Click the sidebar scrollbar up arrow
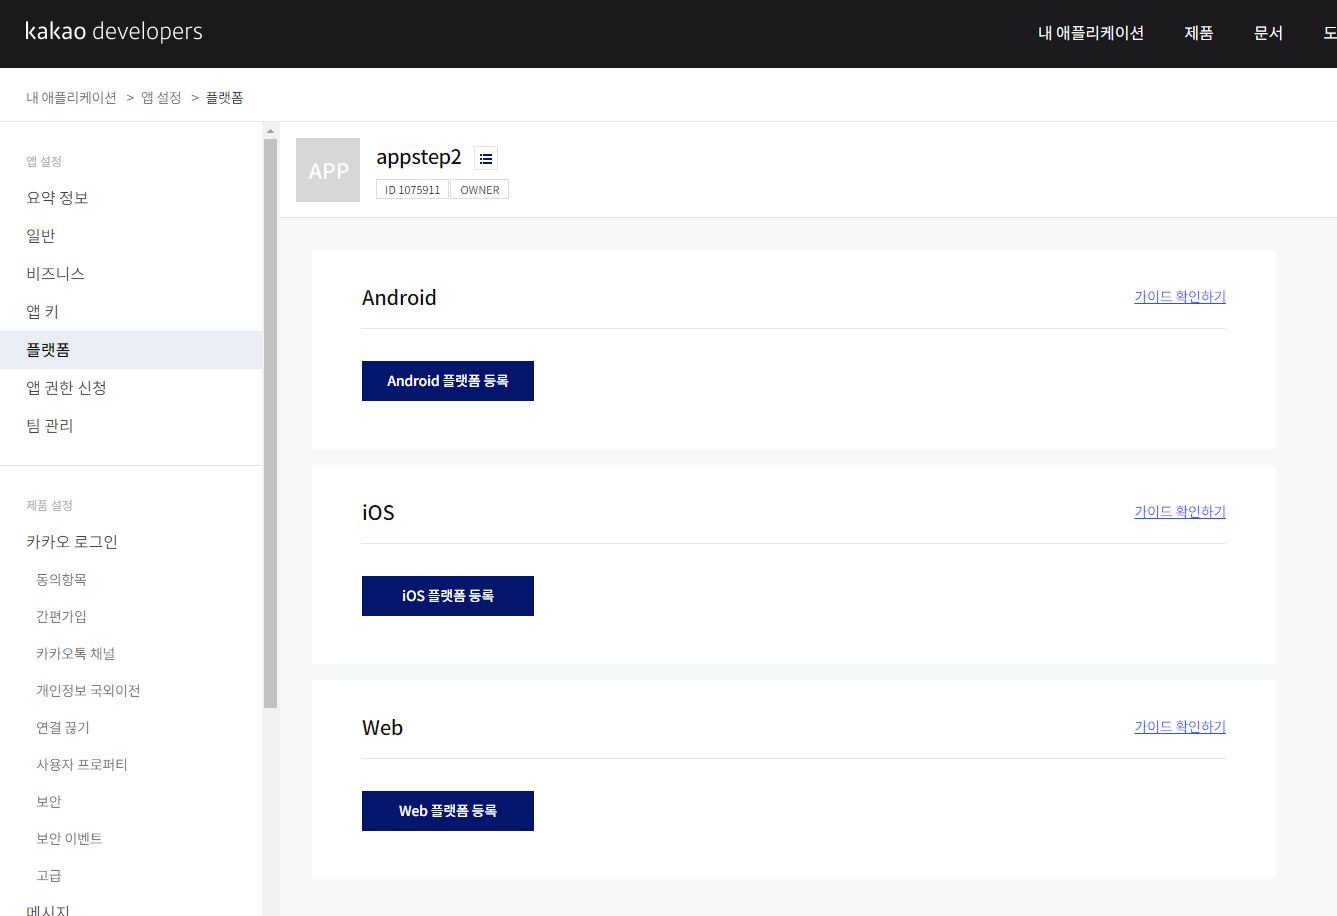Screen dimensions: 1337x916 click(270, 131)
